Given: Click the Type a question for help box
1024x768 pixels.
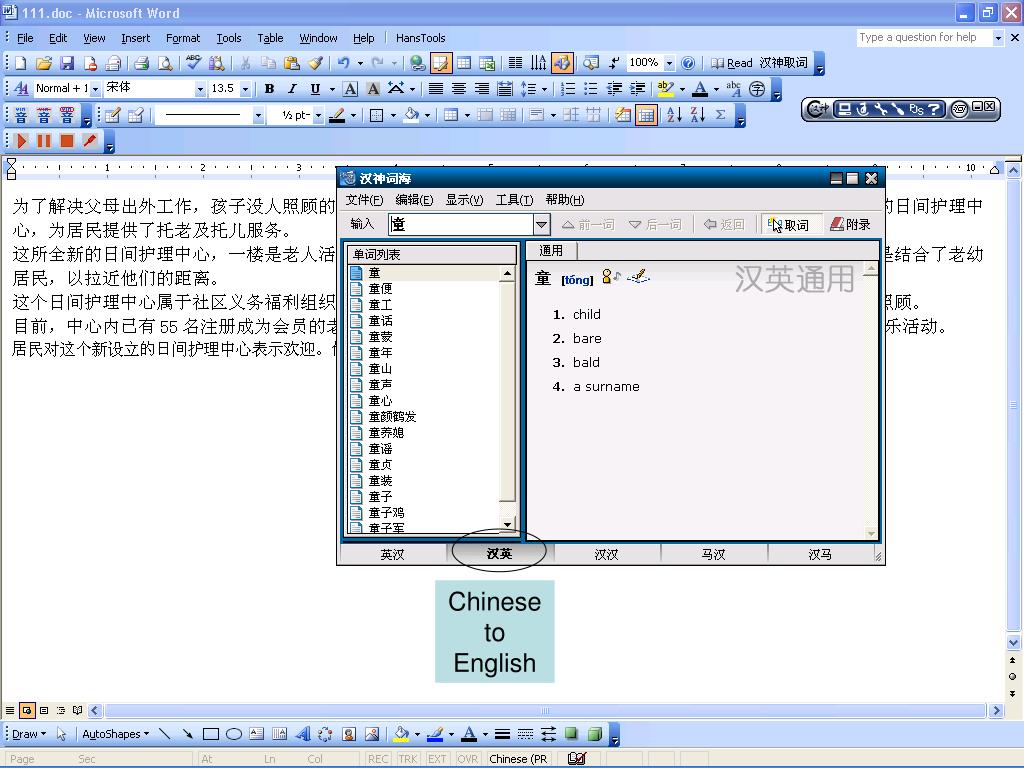Looking at the screenshot, I should pyautogui.click(x=924, y=38).
